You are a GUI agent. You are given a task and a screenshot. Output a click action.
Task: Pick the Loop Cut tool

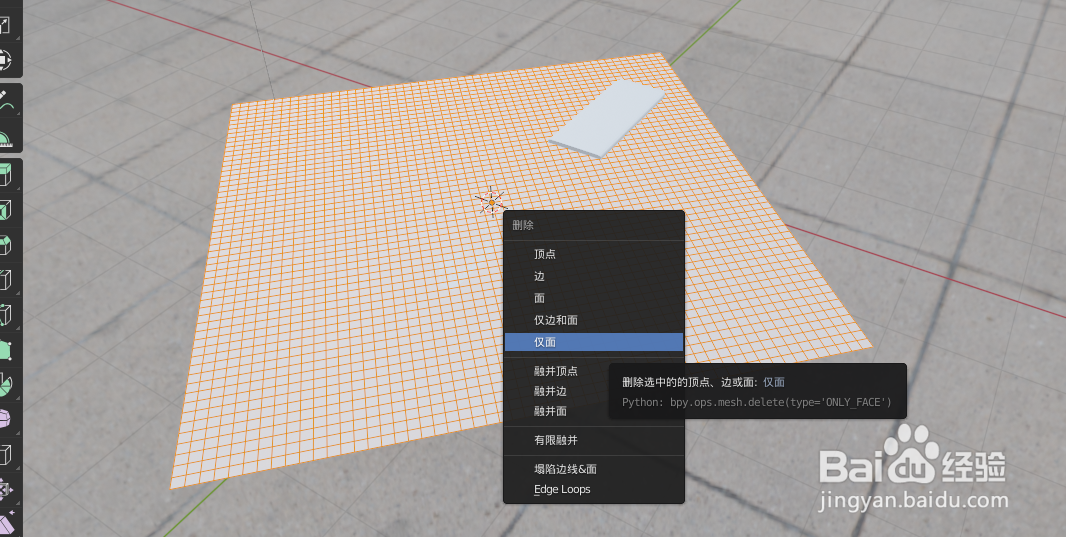[4, 281]
